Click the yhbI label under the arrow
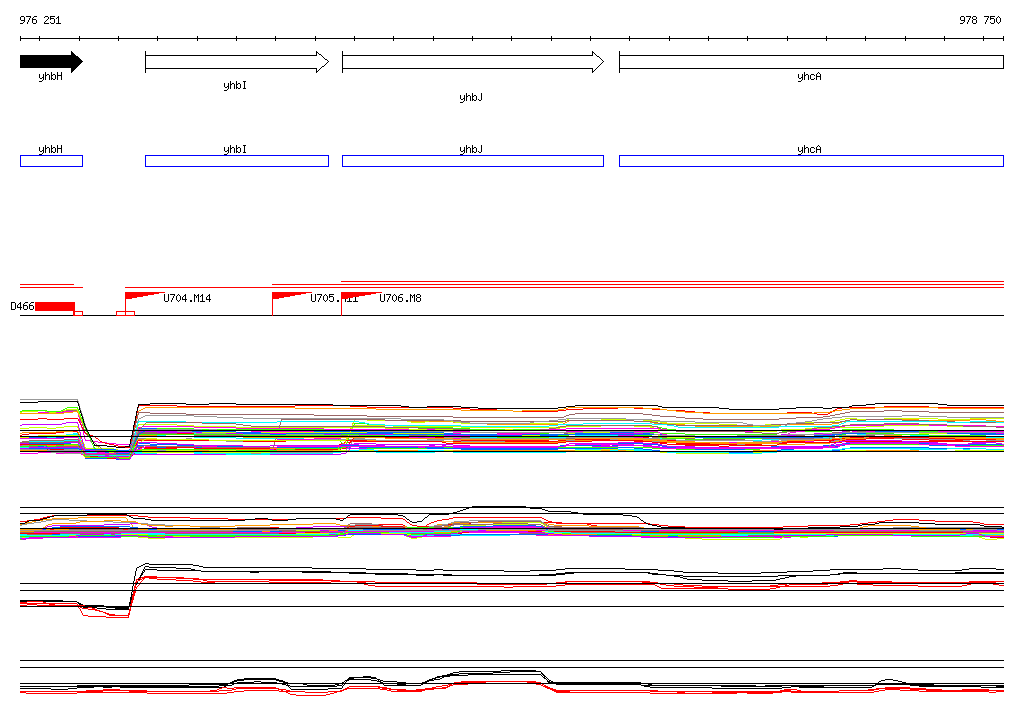The image size is (1024, 714). tap(235, 86)
